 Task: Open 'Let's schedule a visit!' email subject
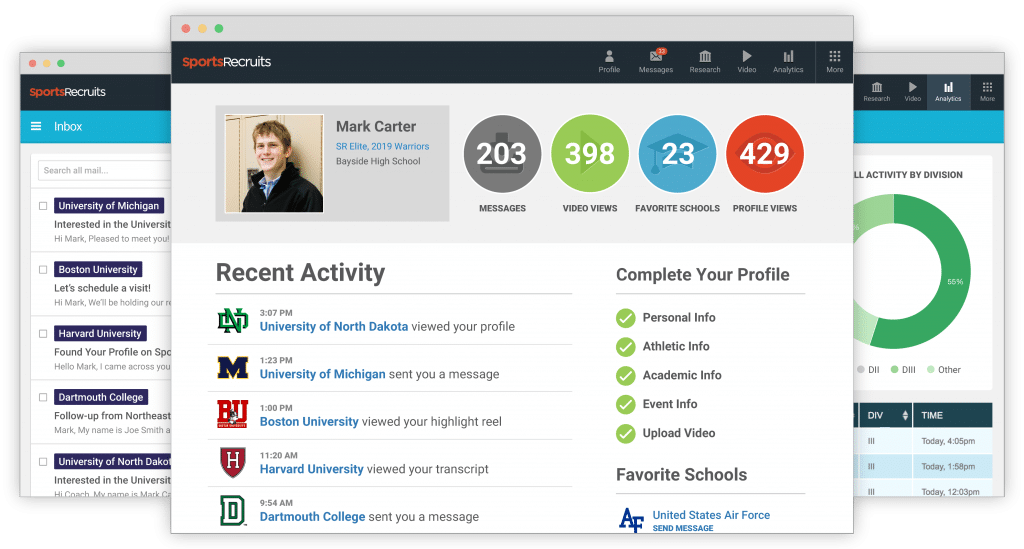tap(102, 288)
